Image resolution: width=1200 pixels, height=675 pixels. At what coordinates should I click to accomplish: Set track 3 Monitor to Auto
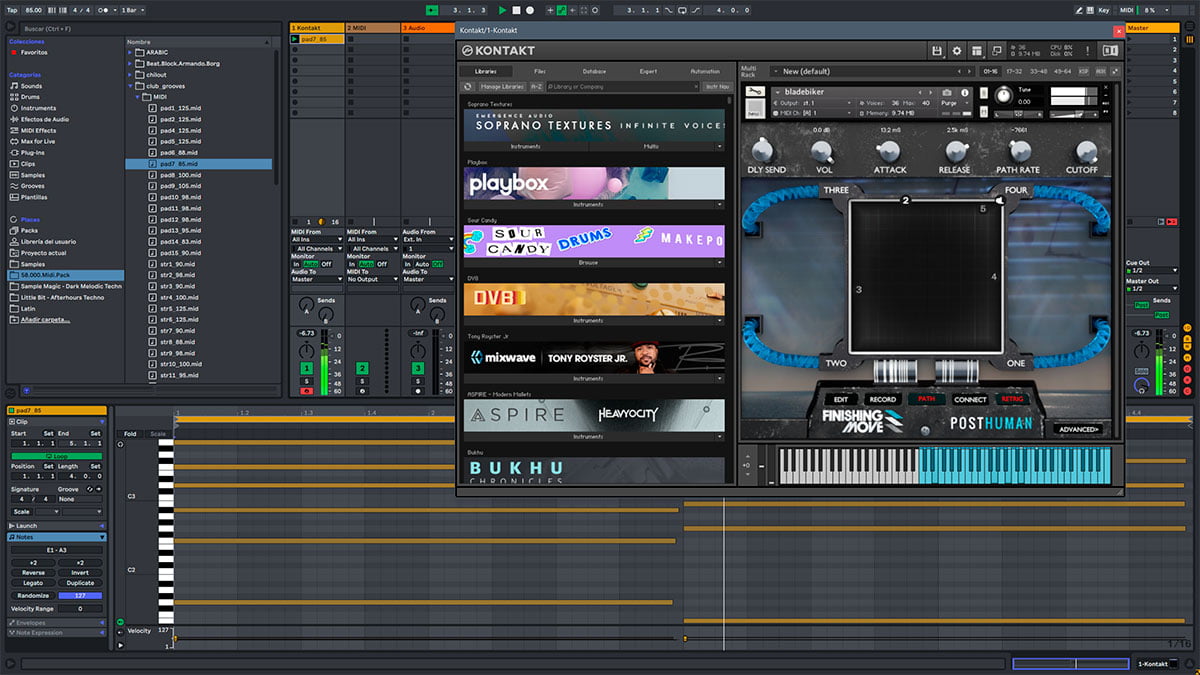pyautogui.click(x=422, y=264)
